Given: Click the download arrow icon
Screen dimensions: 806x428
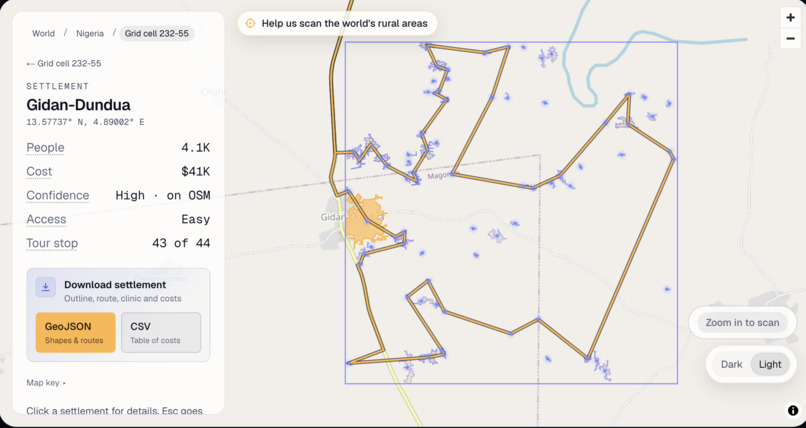Looking at the screenshot, I should (x=45, y=287).
